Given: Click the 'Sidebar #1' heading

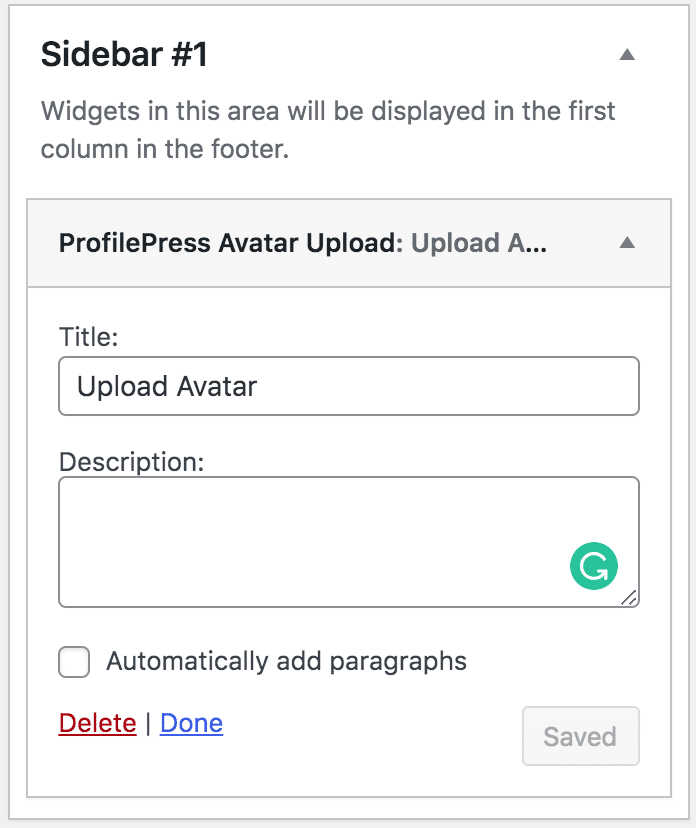Looking at the screenshot, I should point(124,54).
